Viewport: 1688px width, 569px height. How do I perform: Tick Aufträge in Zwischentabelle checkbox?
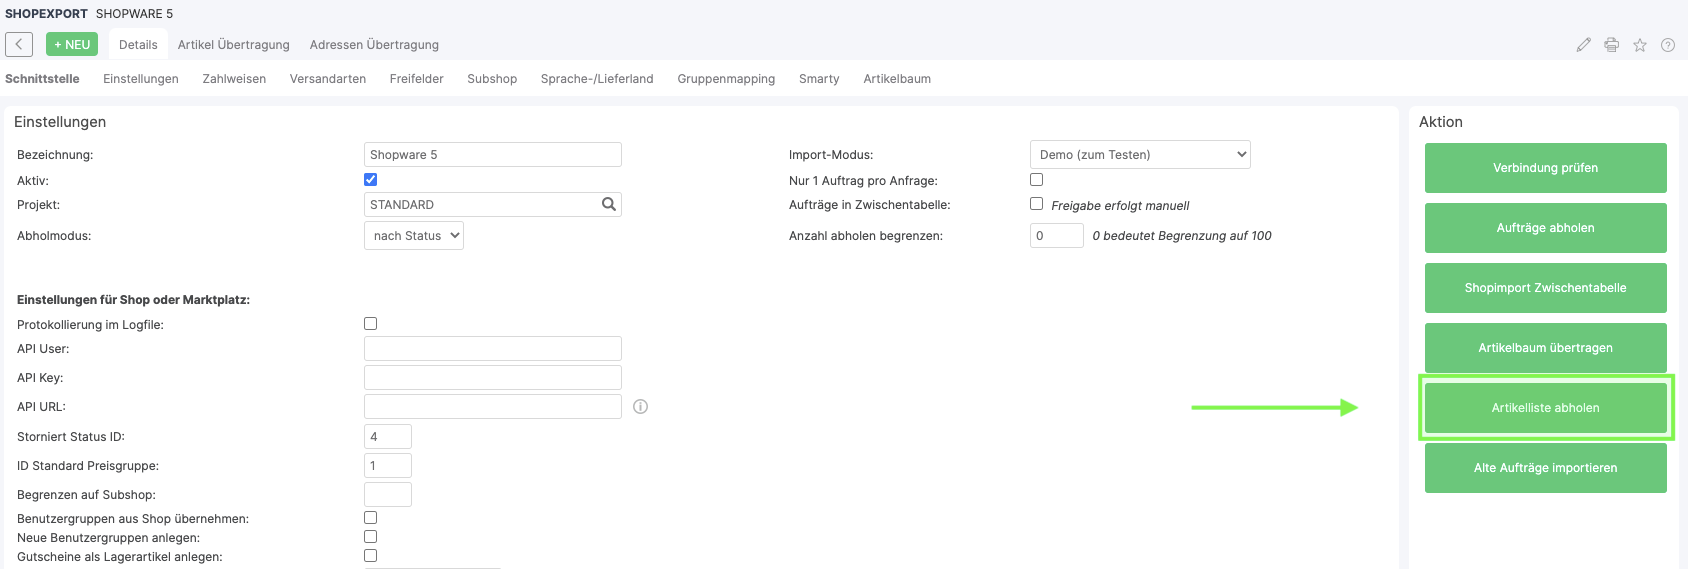1037,204
